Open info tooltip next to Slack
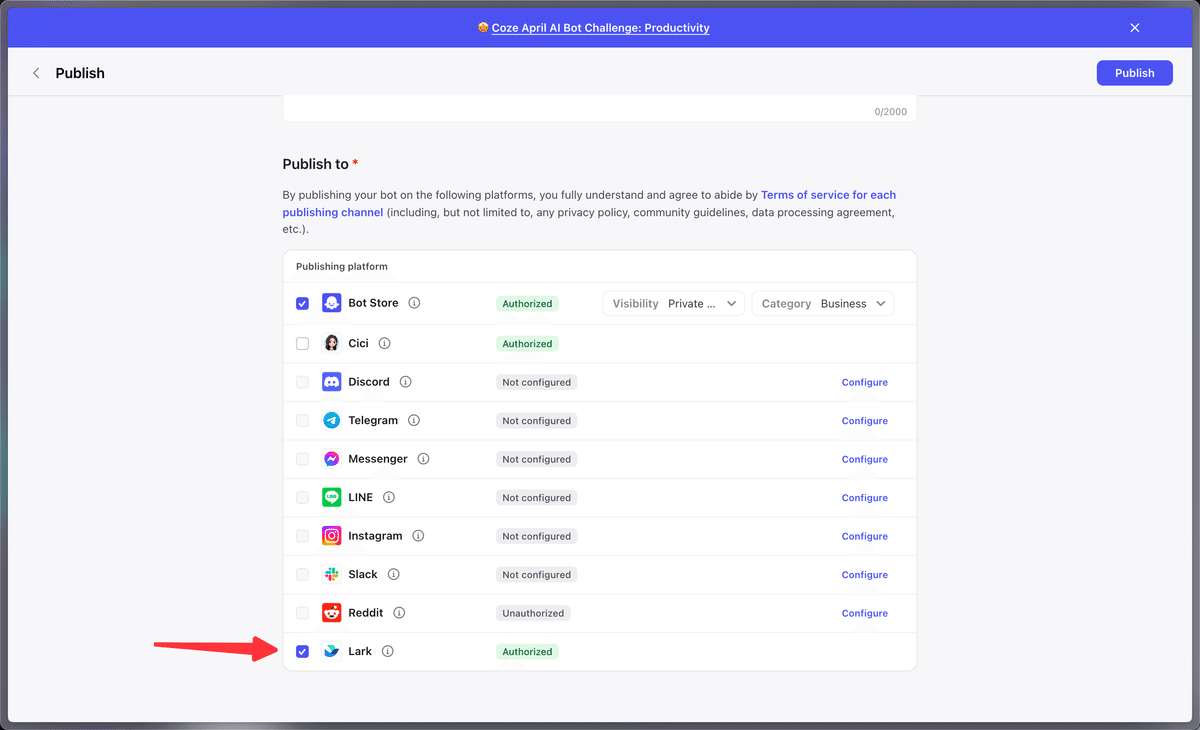1200x730 pixels. pyautogui.click(x=393, y=575)
